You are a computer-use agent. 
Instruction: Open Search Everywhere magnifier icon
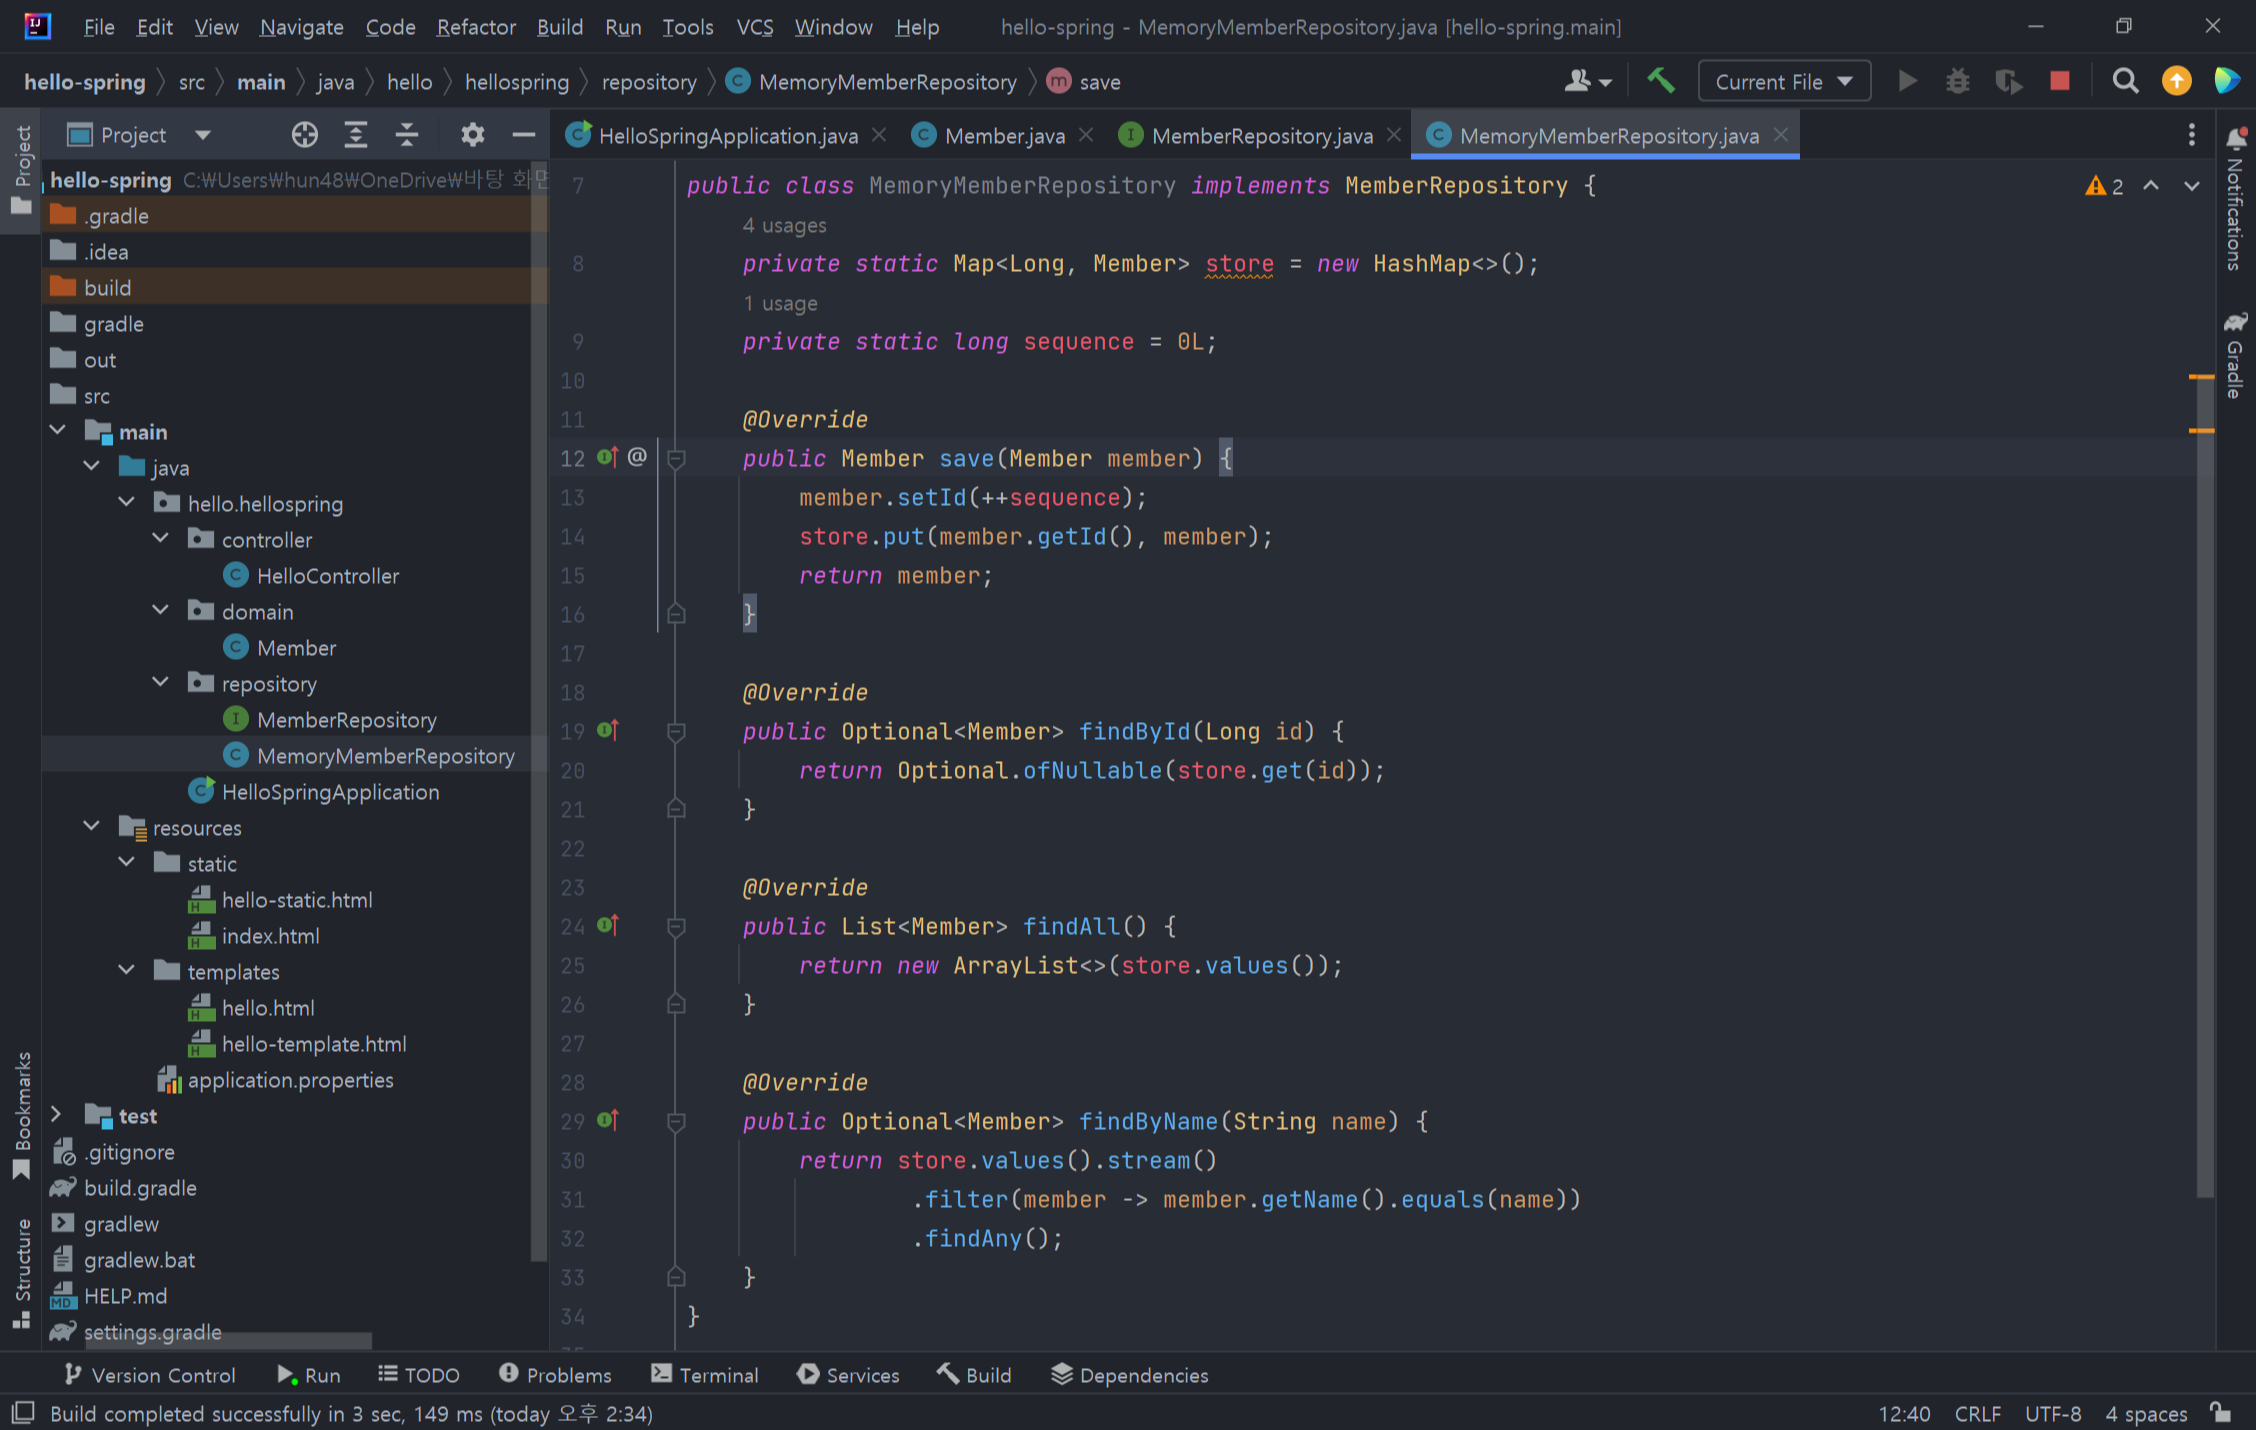[x=2125, y=81]
